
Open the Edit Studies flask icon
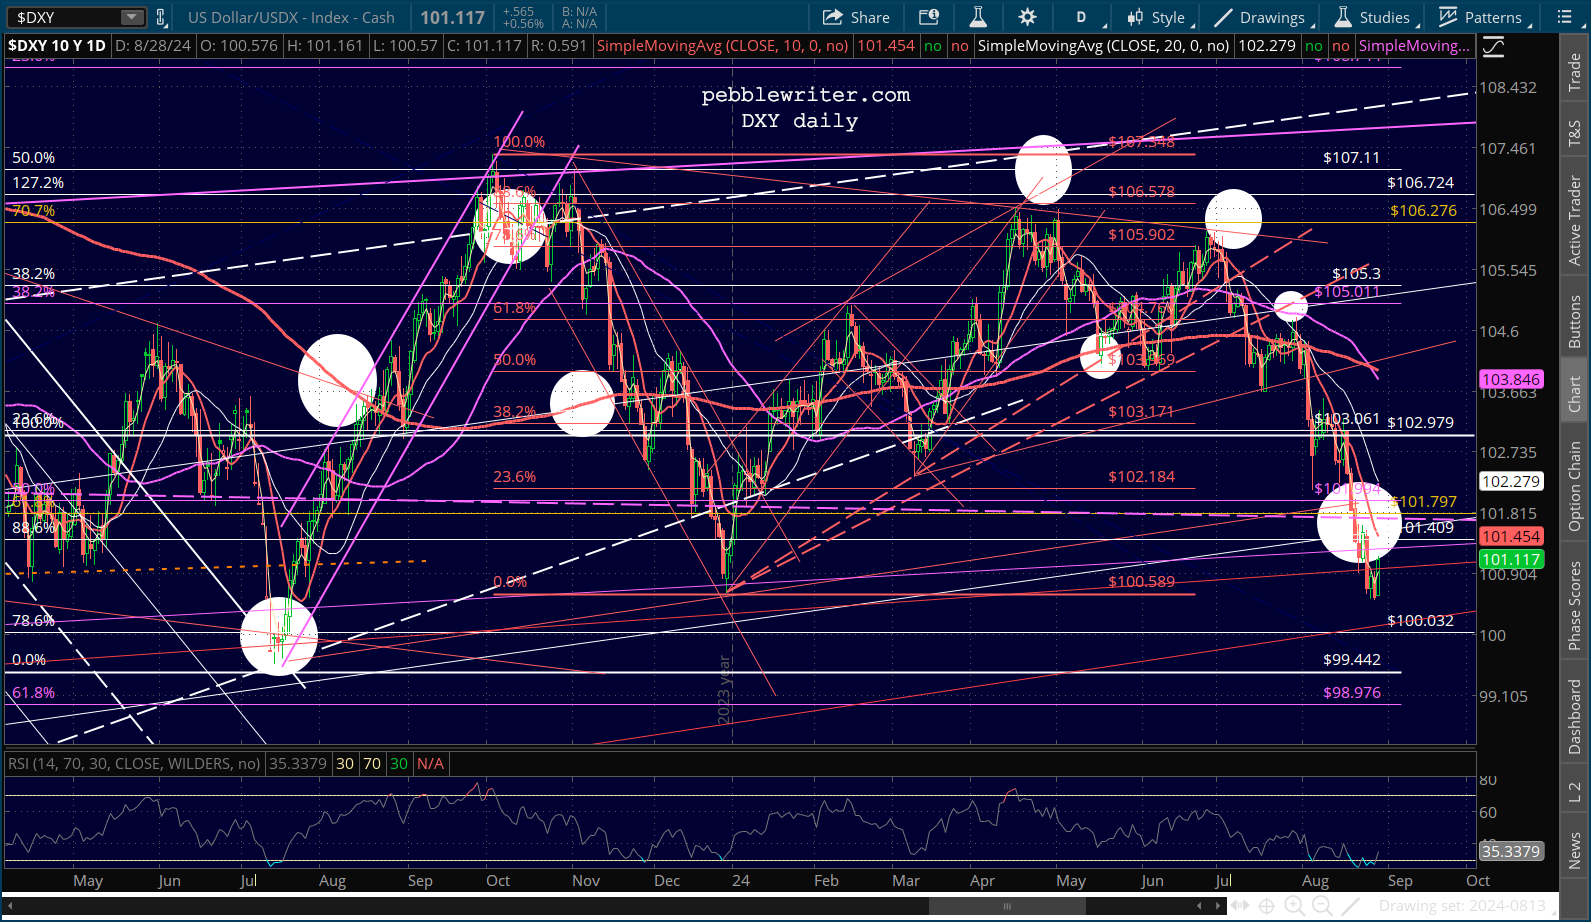pyautogui.click(x=978, y=17)
